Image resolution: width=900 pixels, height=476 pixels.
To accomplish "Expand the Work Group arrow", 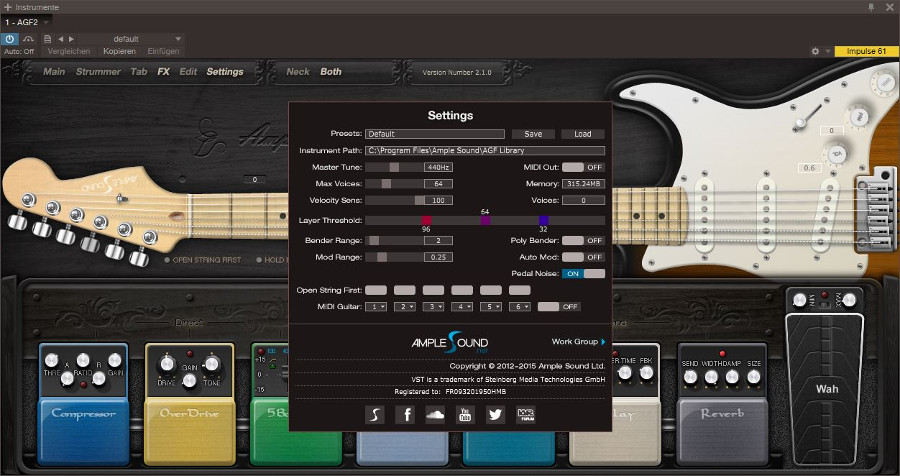I will point(603,342).
